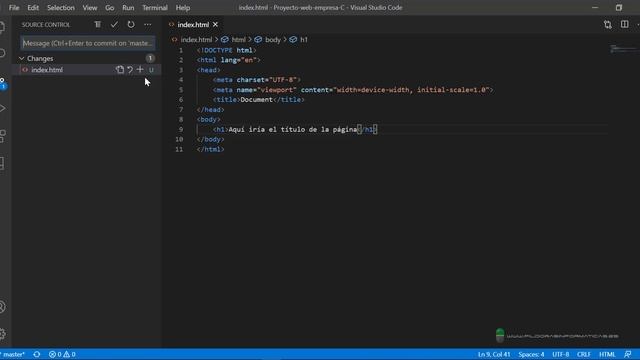
Task: Discard changes for index.html
Action: 130,70
